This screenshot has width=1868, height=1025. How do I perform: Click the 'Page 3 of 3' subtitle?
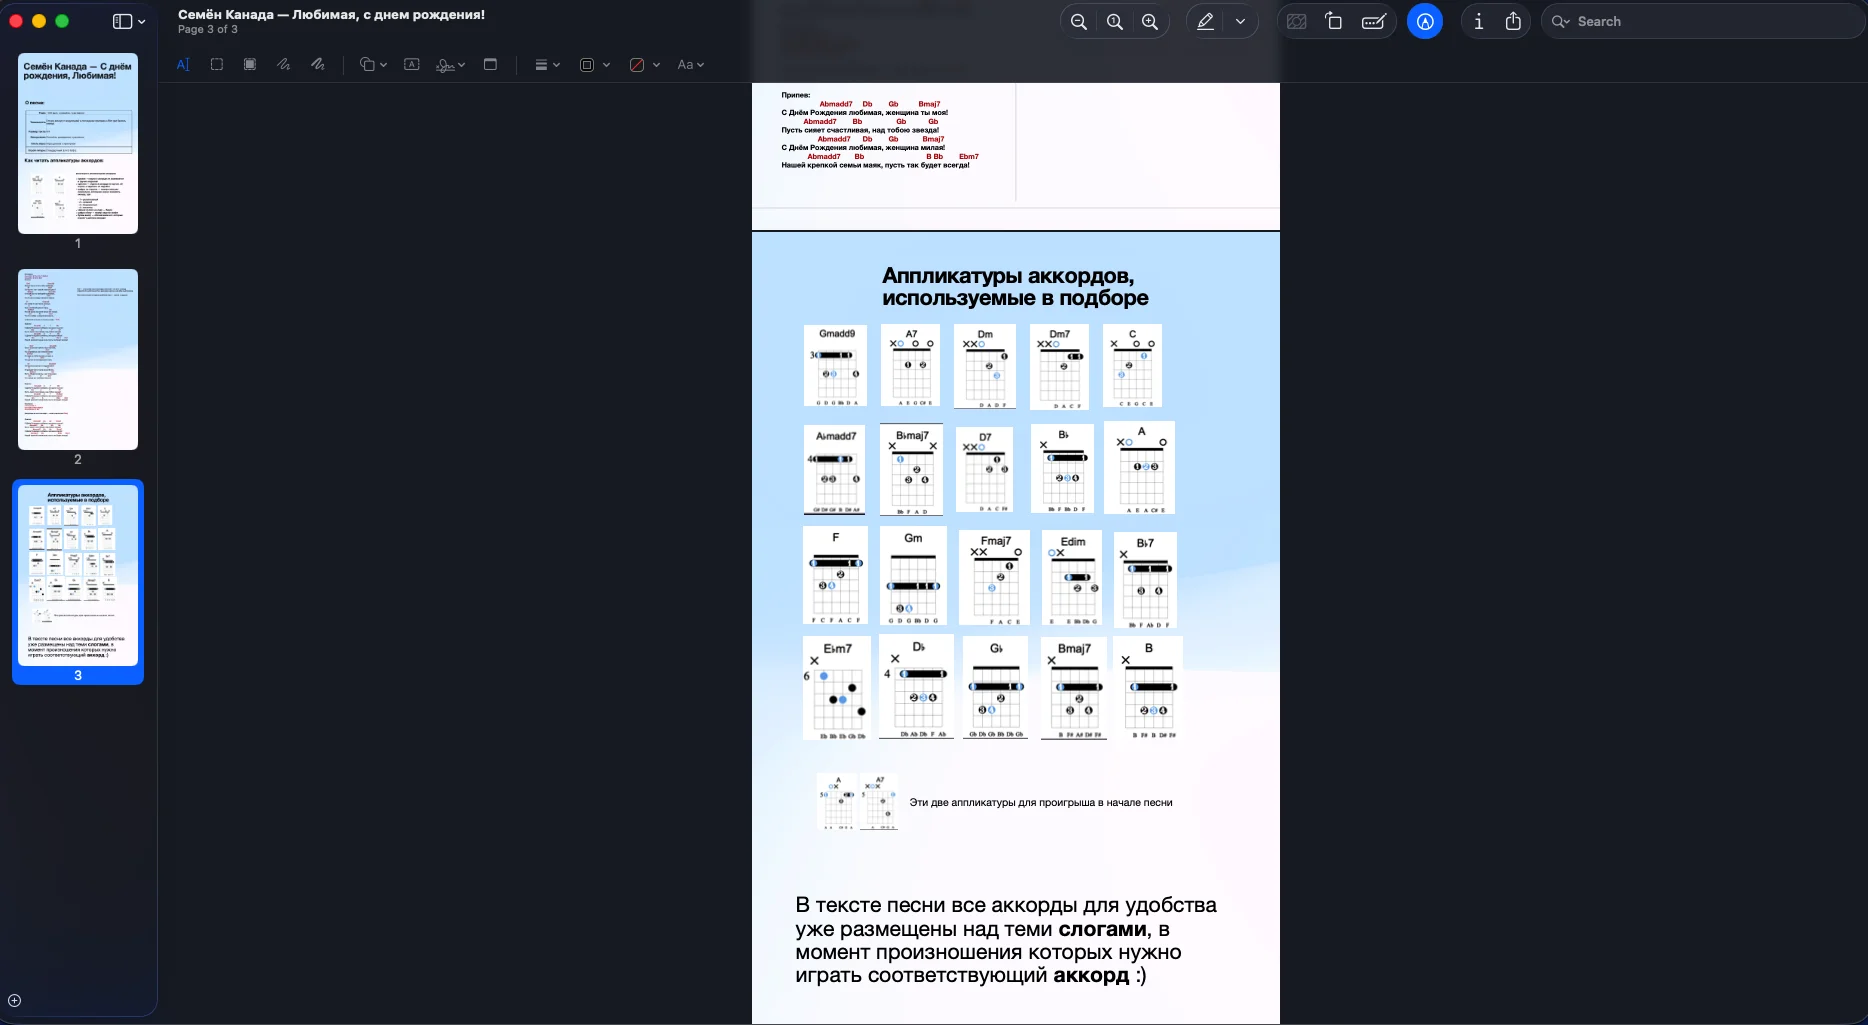click(208, 30)
